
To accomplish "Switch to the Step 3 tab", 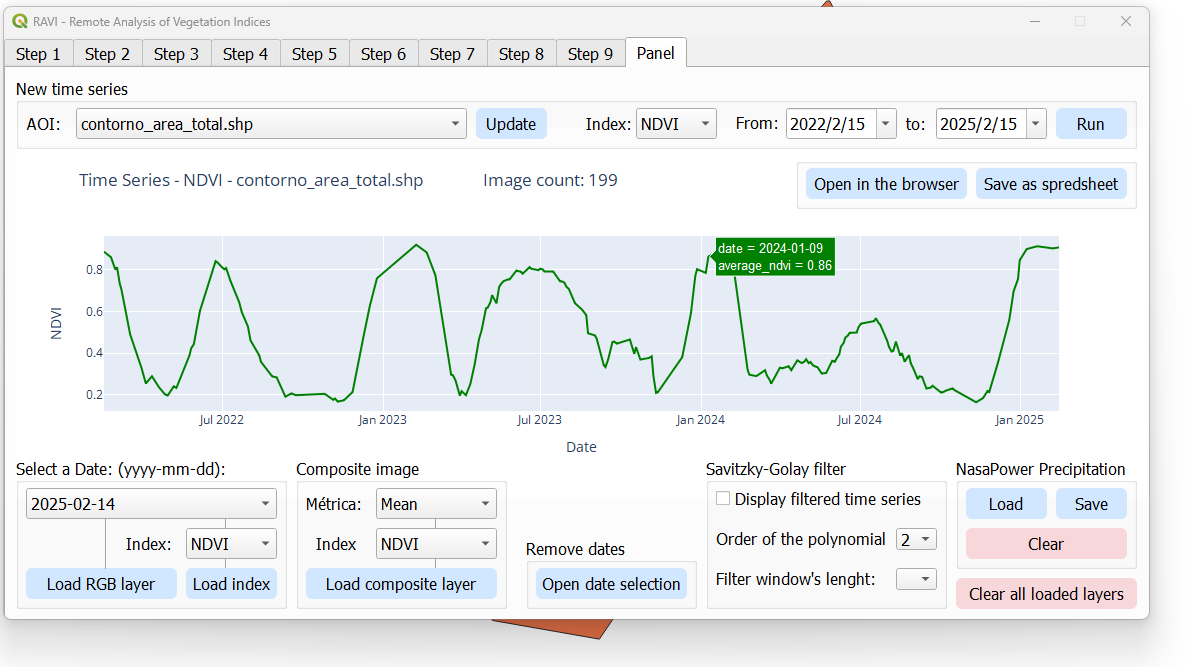I will coord(176,54).
